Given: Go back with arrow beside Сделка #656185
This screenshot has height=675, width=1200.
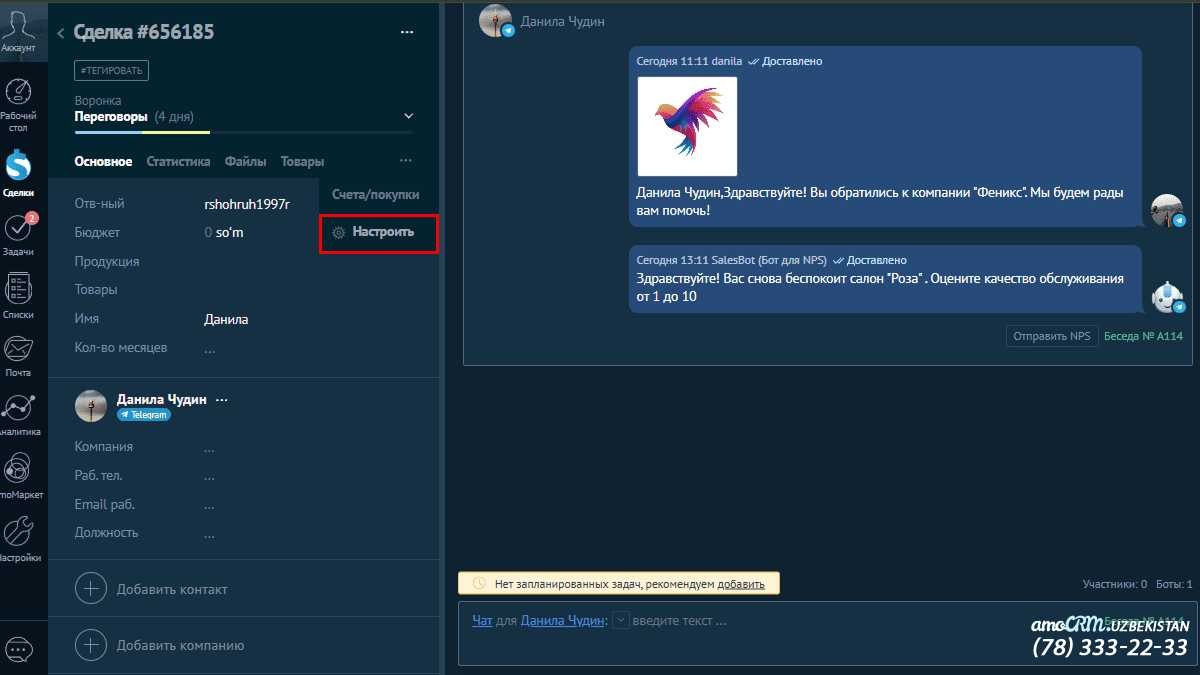Looking at the screenshot, I should 61,33.
